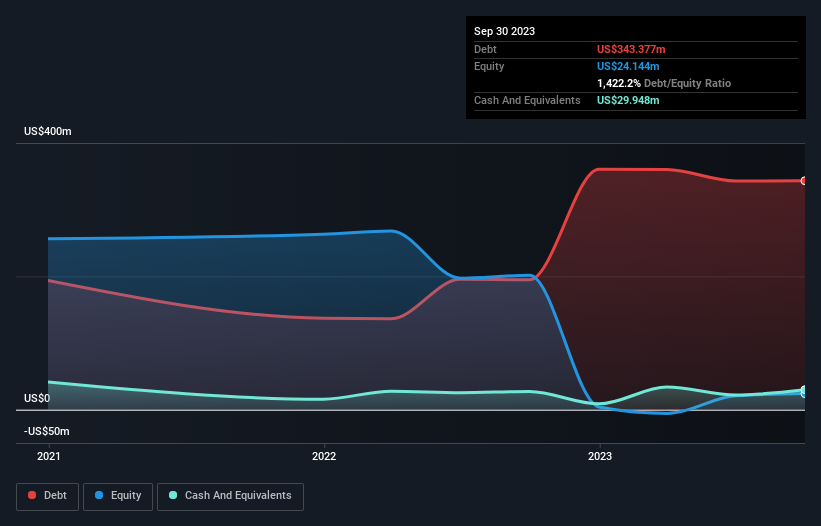The width and height of the screenshot is (821, 526).
Task: Click the 1,422.2% Debt/Equity Ratio text
Action: [664, 83]
